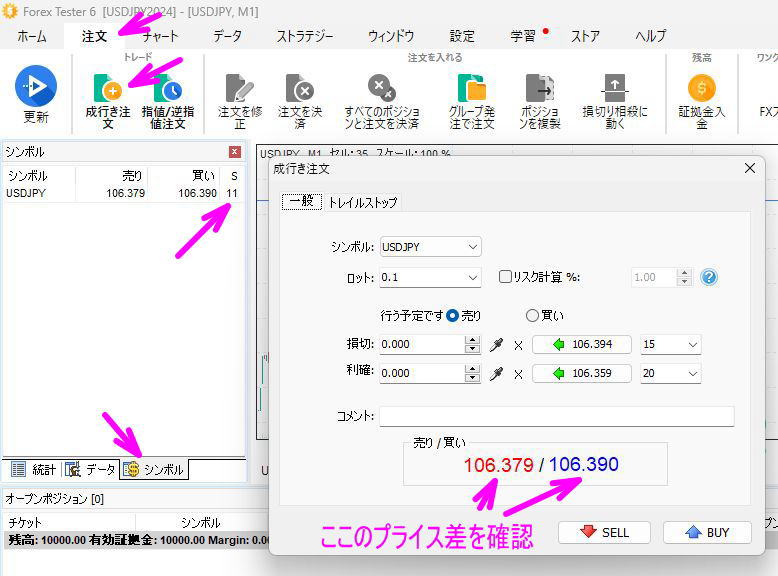Click the 注文を決済 close order icon
778x576 pixels.
coord(300,88)
